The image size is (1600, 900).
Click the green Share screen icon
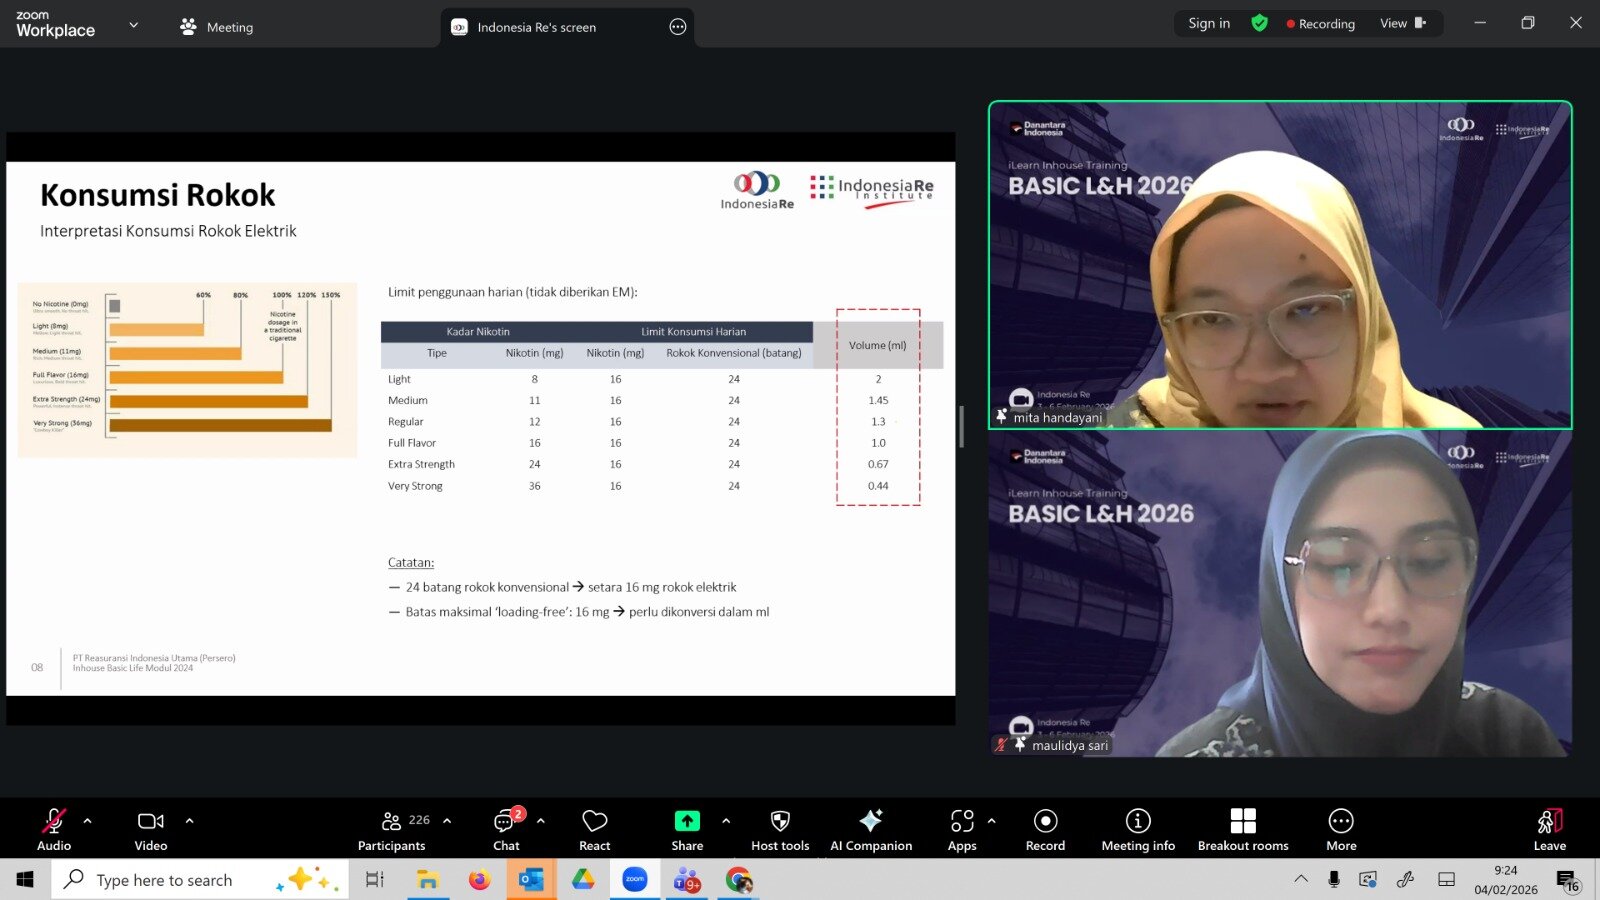coord(687,821)
